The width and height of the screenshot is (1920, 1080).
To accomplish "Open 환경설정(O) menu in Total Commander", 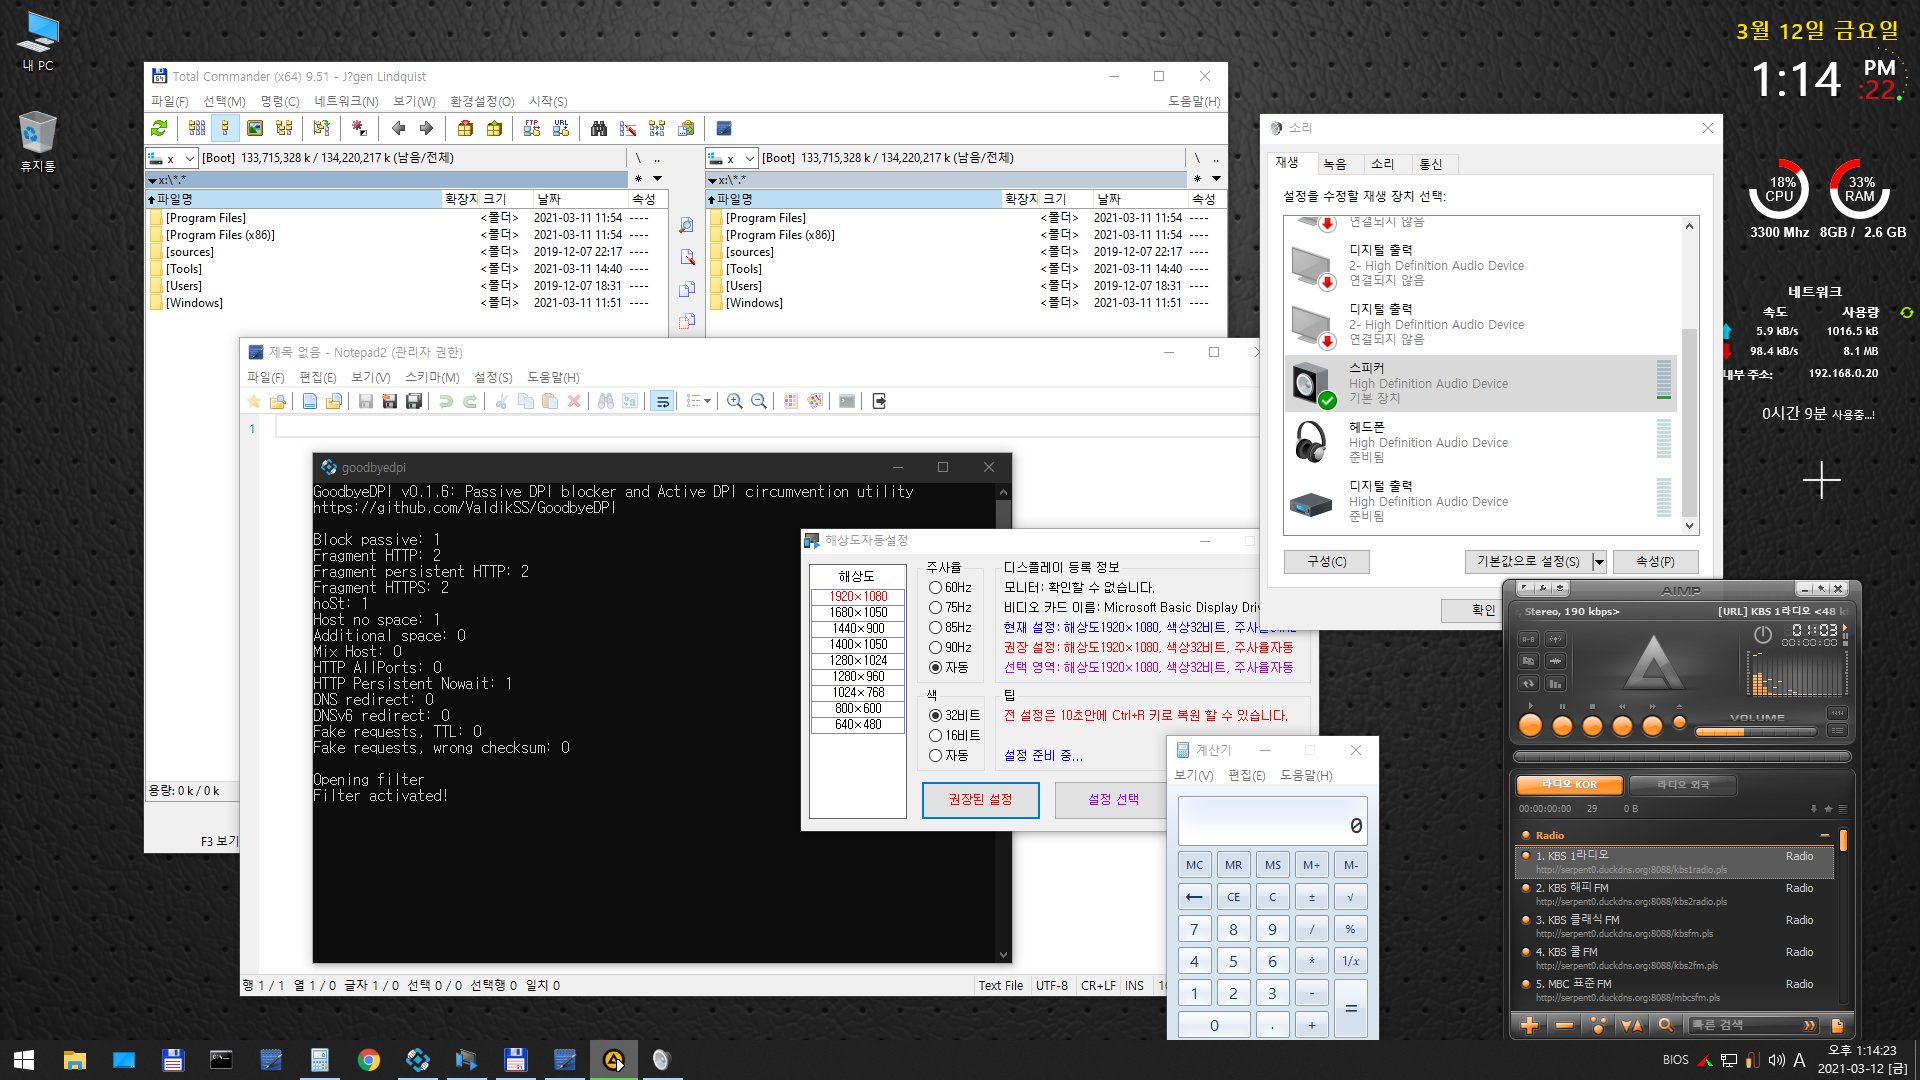I will click(482, 101).
